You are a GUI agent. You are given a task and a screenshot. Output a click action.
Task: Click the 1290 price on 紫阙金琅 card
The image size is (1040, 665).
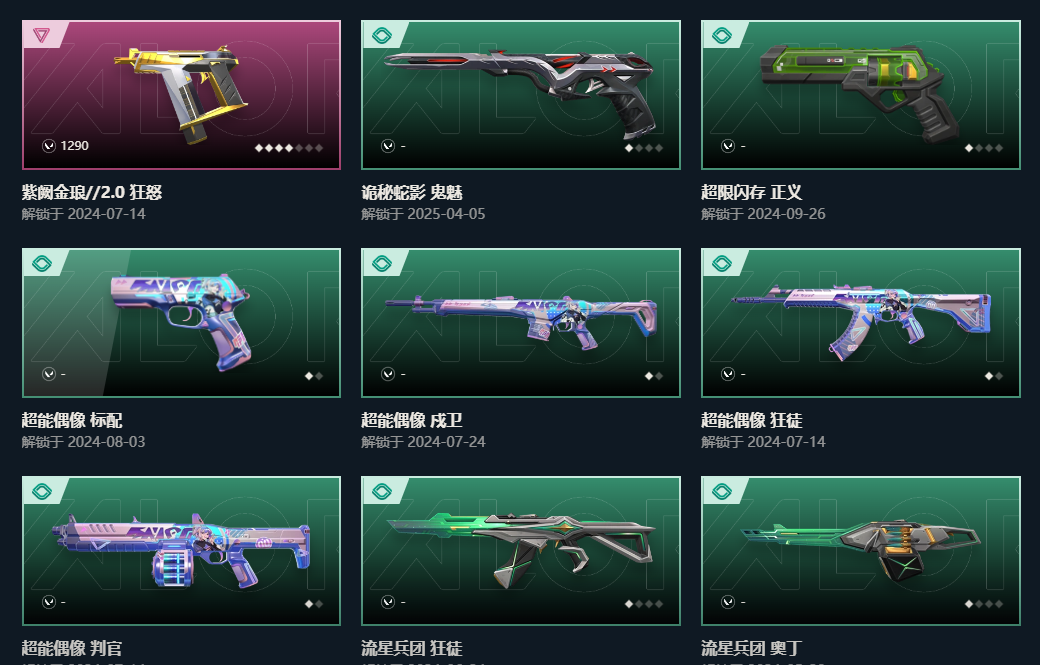[x=74, y=146]
